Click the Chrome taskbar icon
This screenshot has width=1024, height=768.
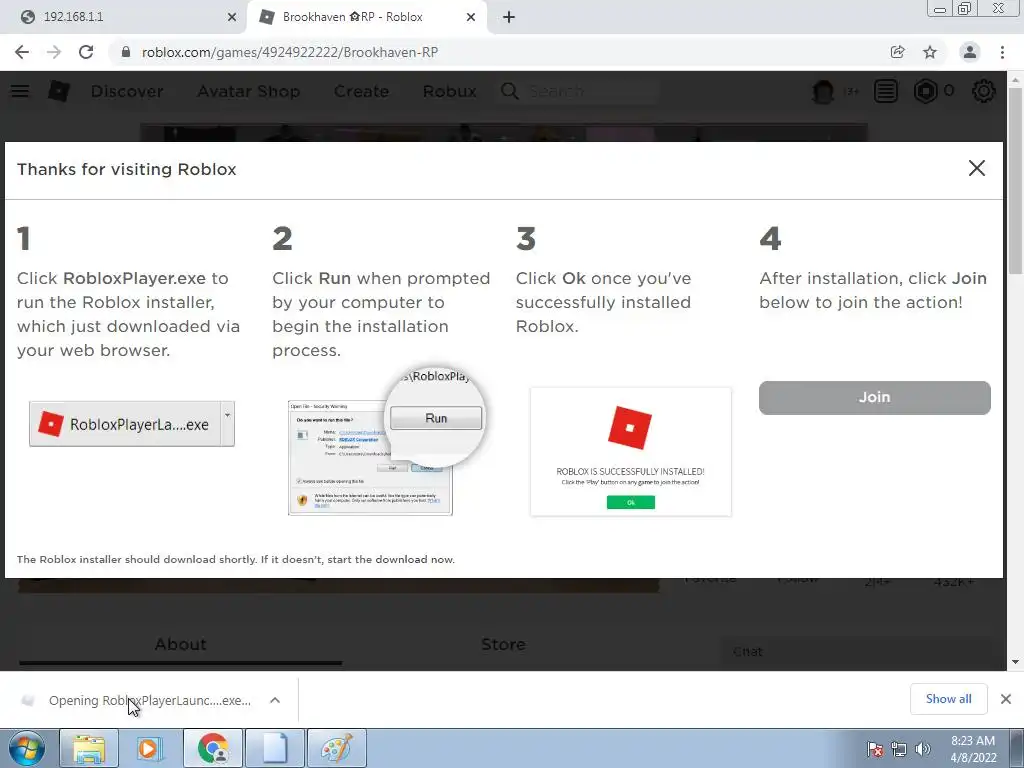[212, 748]
